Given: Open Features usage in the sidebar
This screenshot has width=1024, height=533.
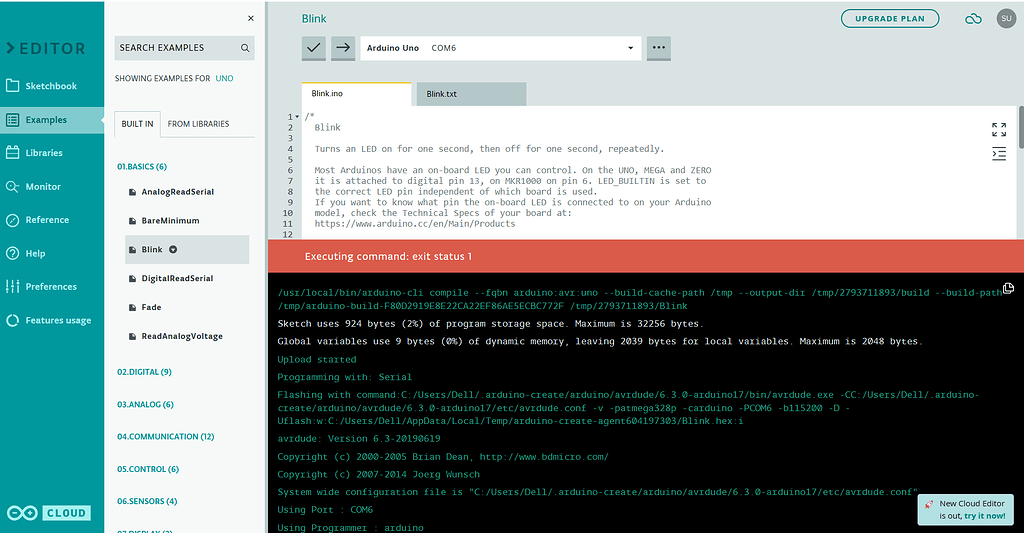Looking at the screenshot, I should (52, 320).
